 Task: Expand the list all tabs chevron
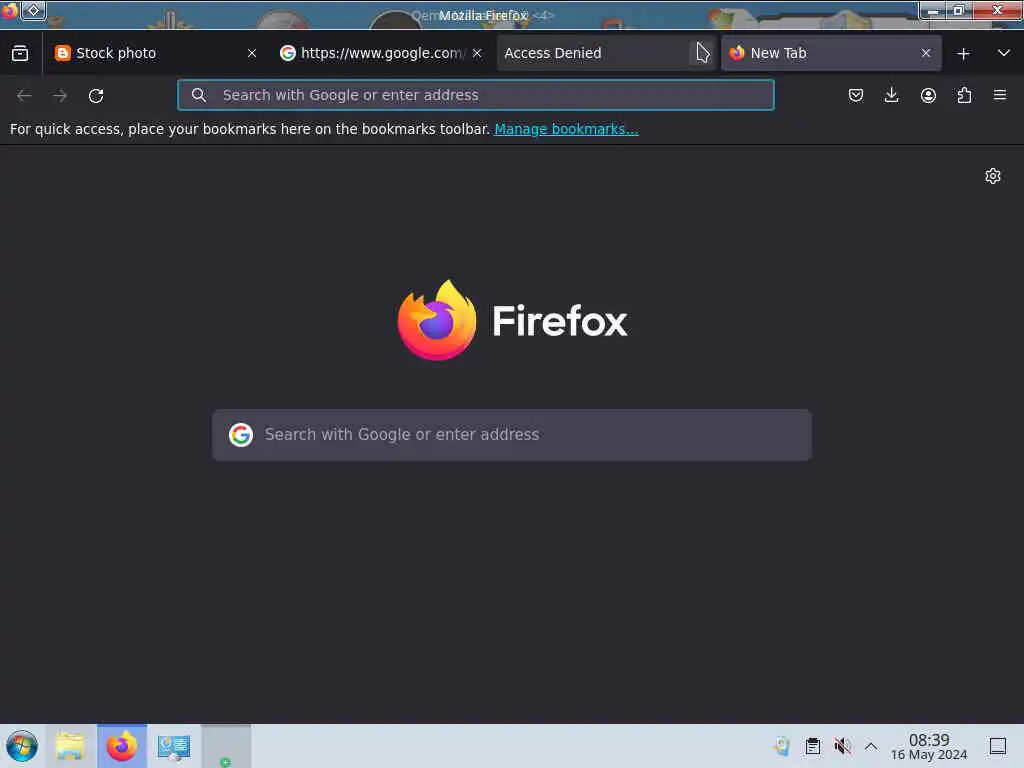1004,54
